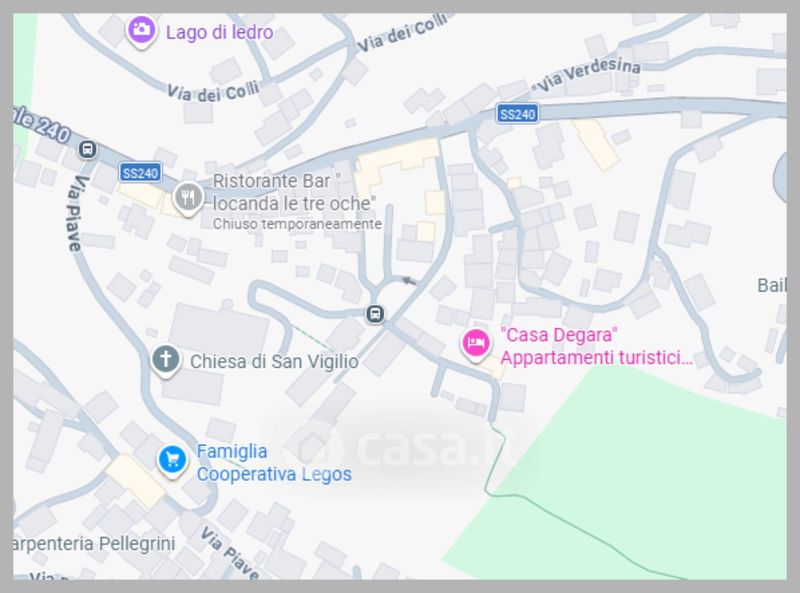
Task: Click the Via Verdesina street label
Action: [586, 74]
